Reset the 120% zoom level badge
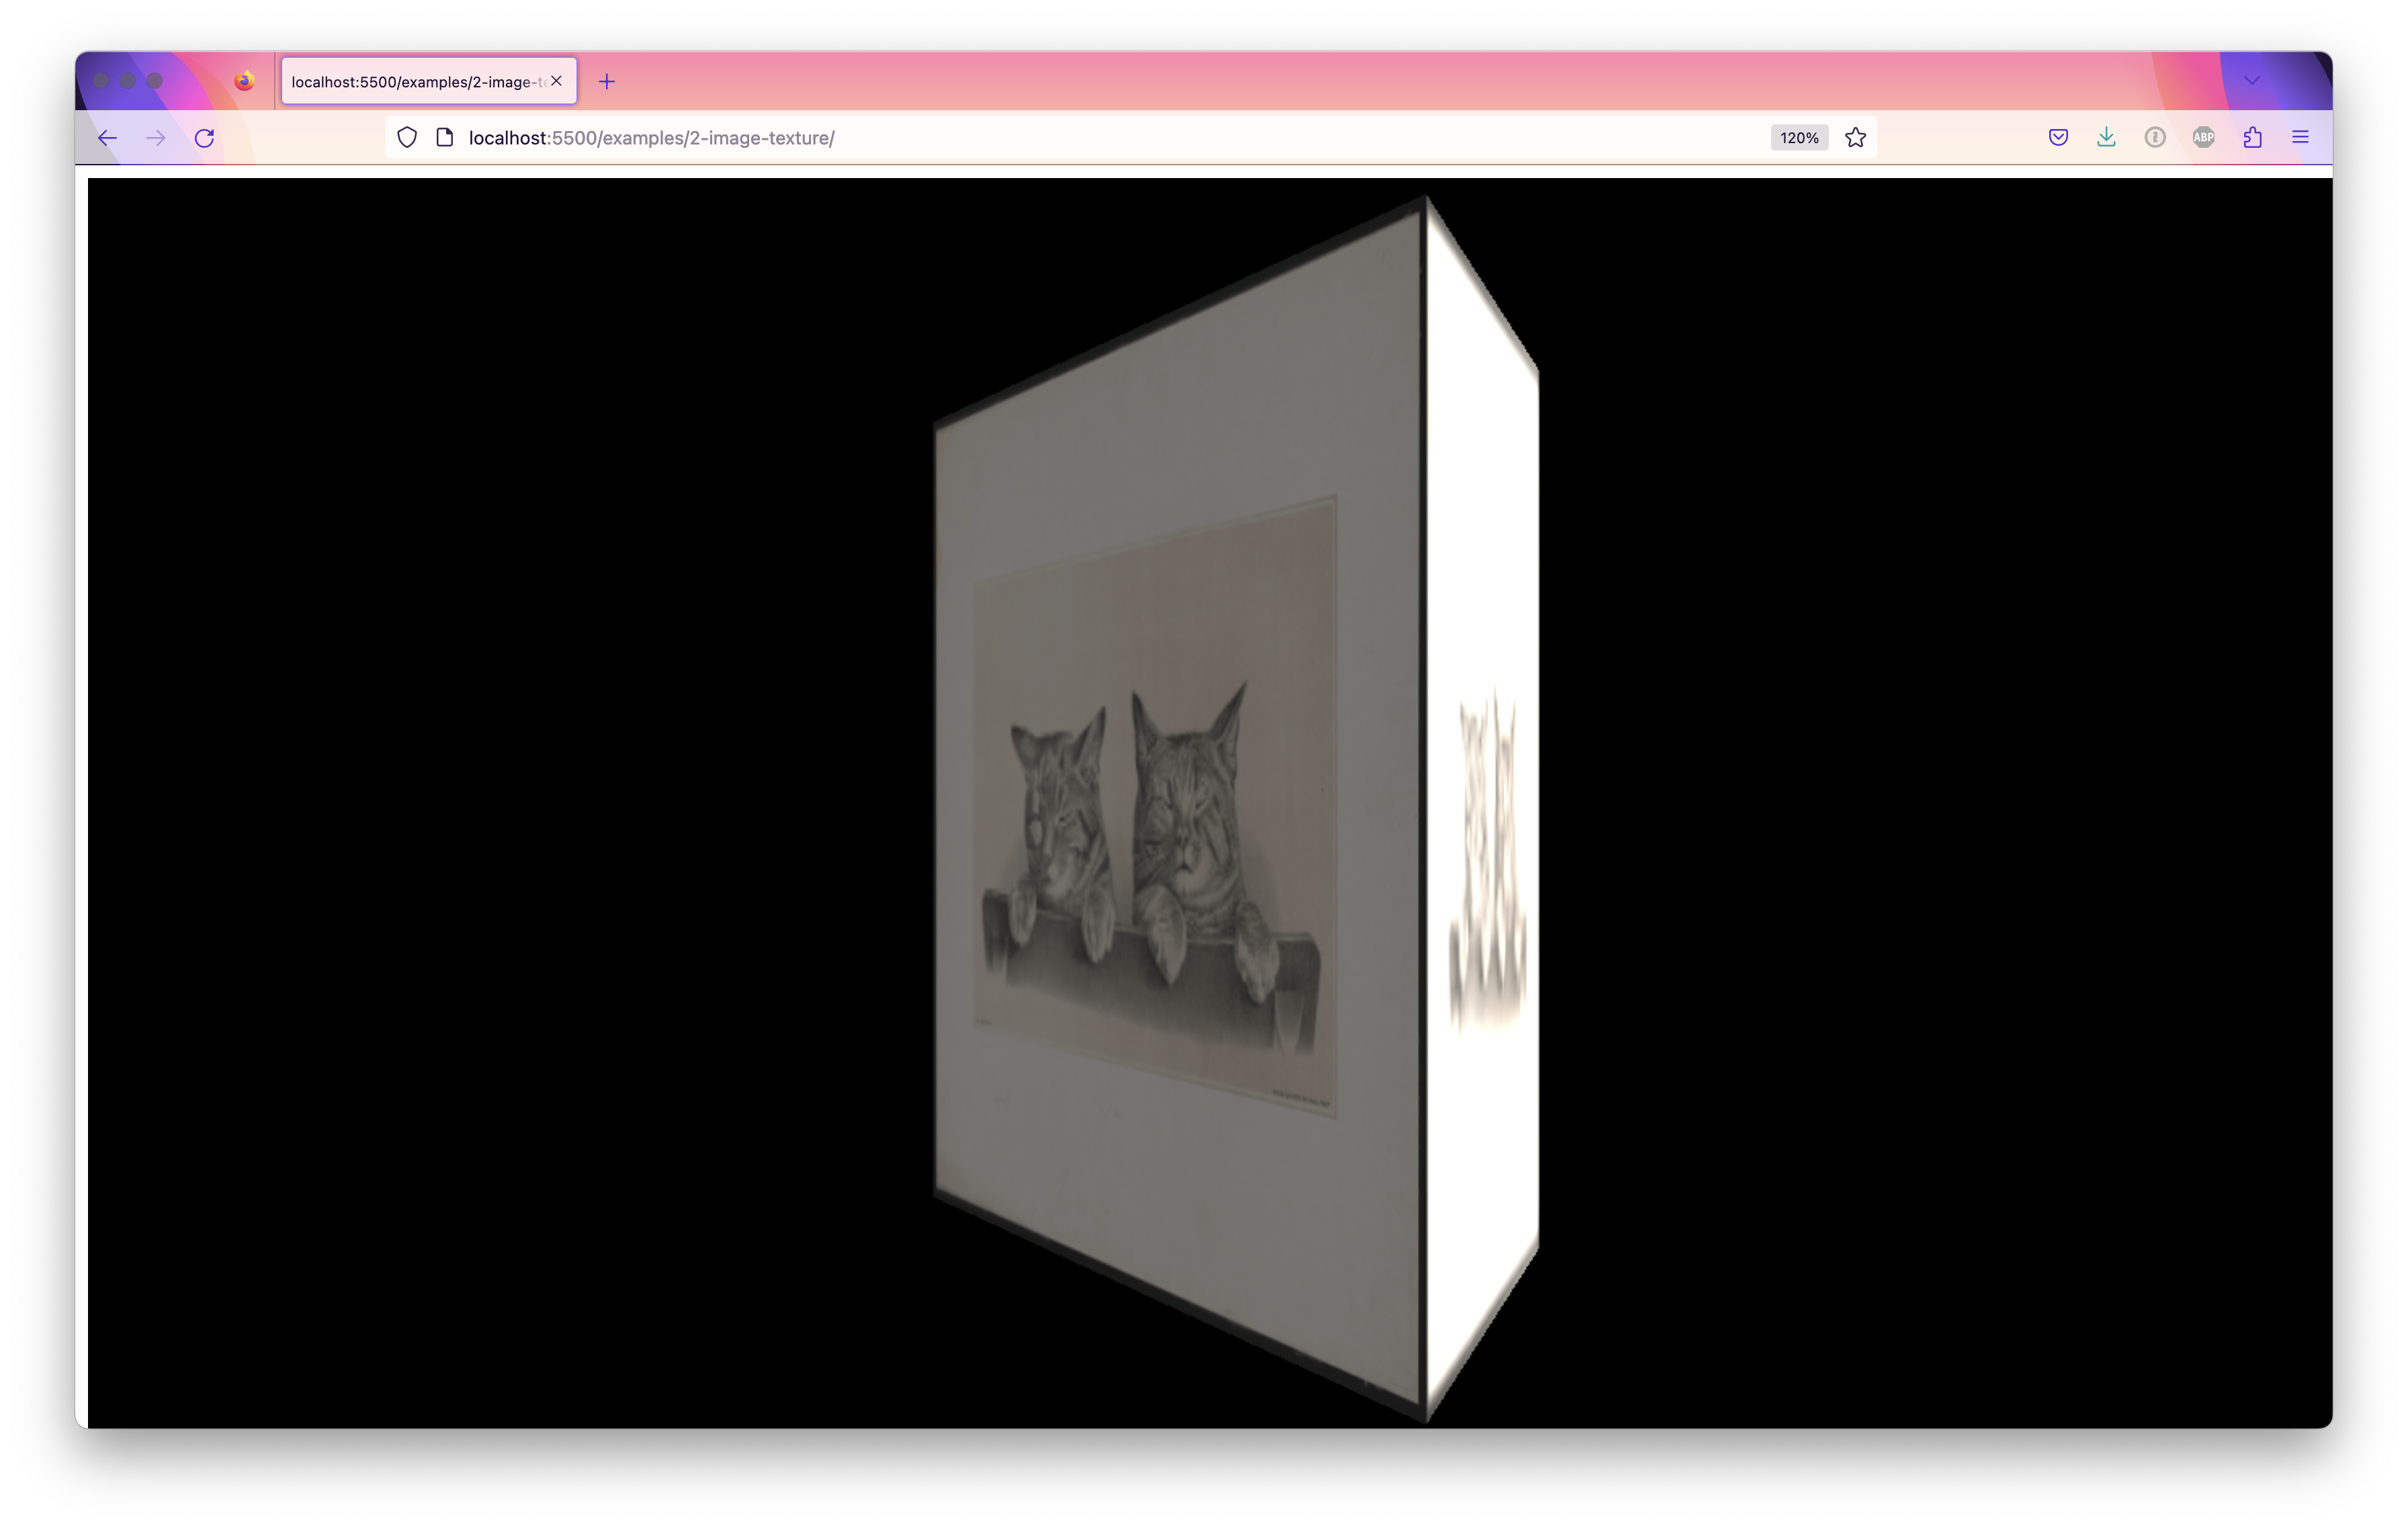Screen dimensions: 2408x1528 click(1798, 138)
